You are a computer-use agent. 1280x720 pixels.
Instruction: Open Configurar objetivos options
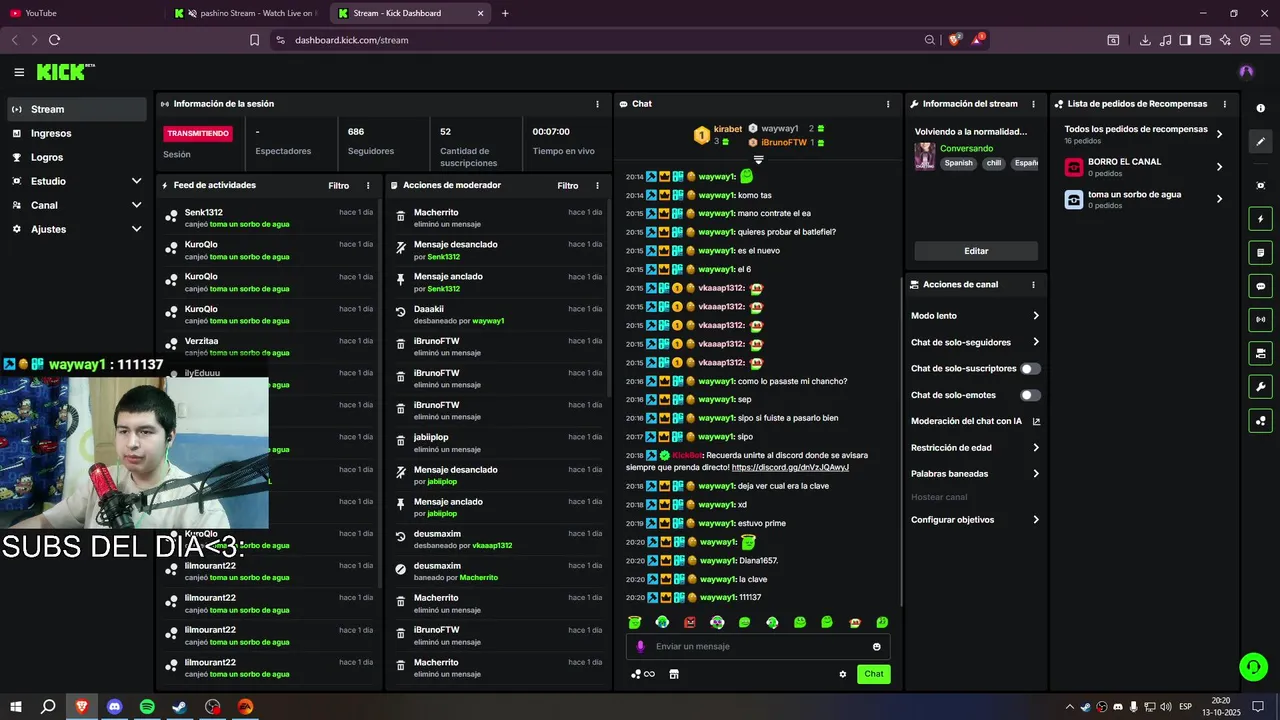(975, 520)
